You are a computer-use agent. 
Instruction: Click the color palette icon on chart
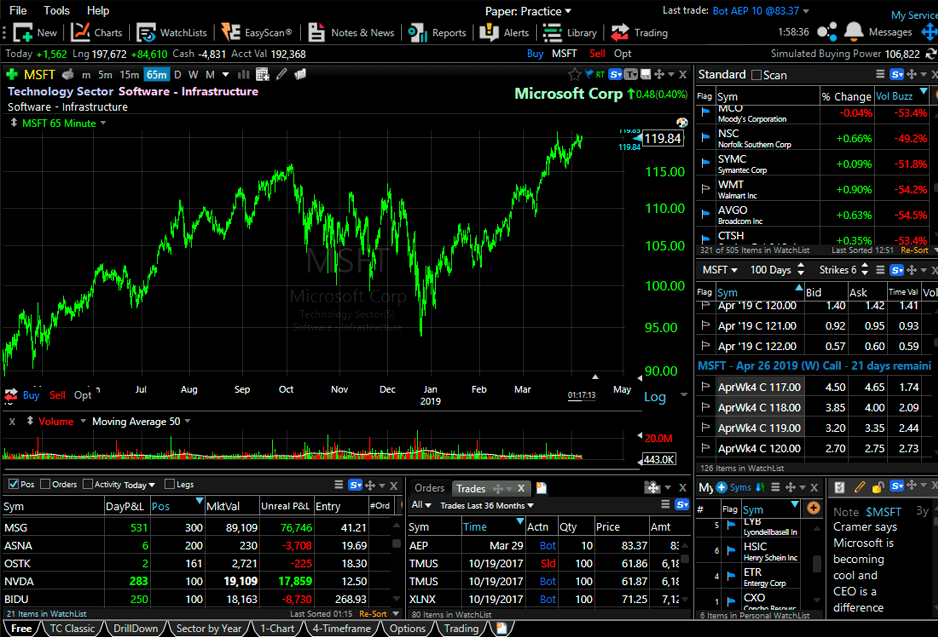pyautogui.click(x=682, y=122)
